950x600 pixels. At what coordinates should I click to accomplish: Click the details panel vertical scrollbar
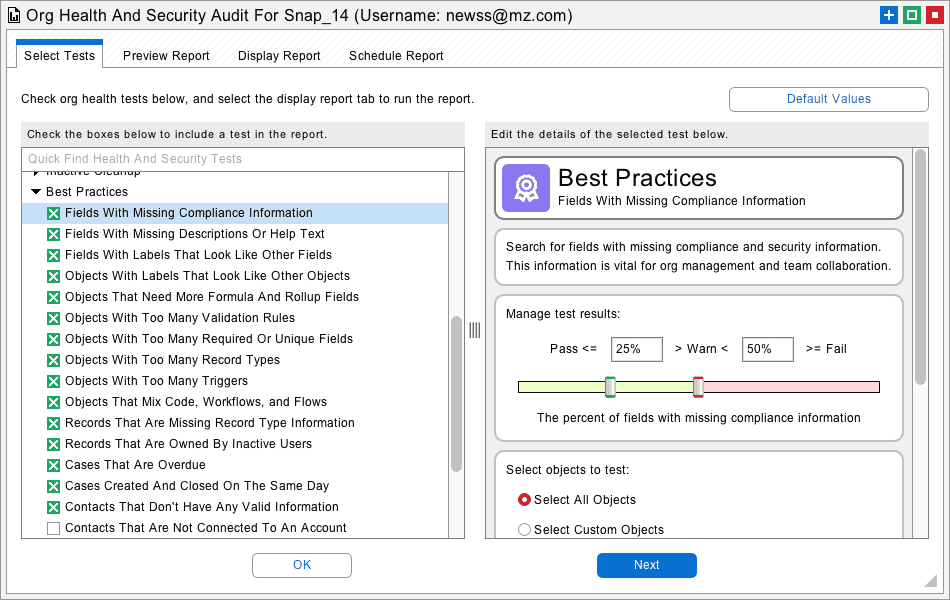920,267
